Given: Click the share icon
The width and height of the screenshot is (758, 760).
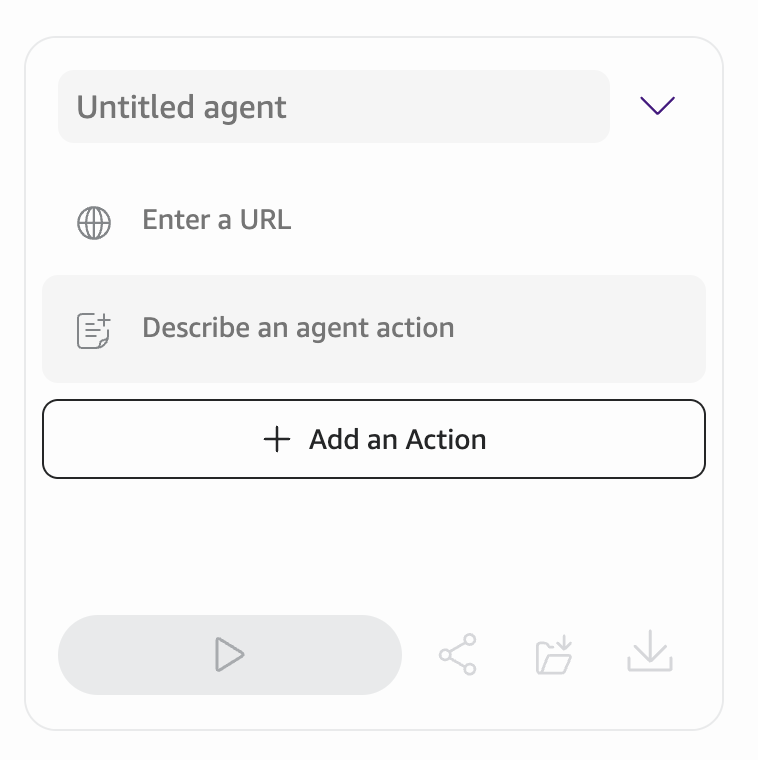Looking at the screenshot, I should [458, 655].
